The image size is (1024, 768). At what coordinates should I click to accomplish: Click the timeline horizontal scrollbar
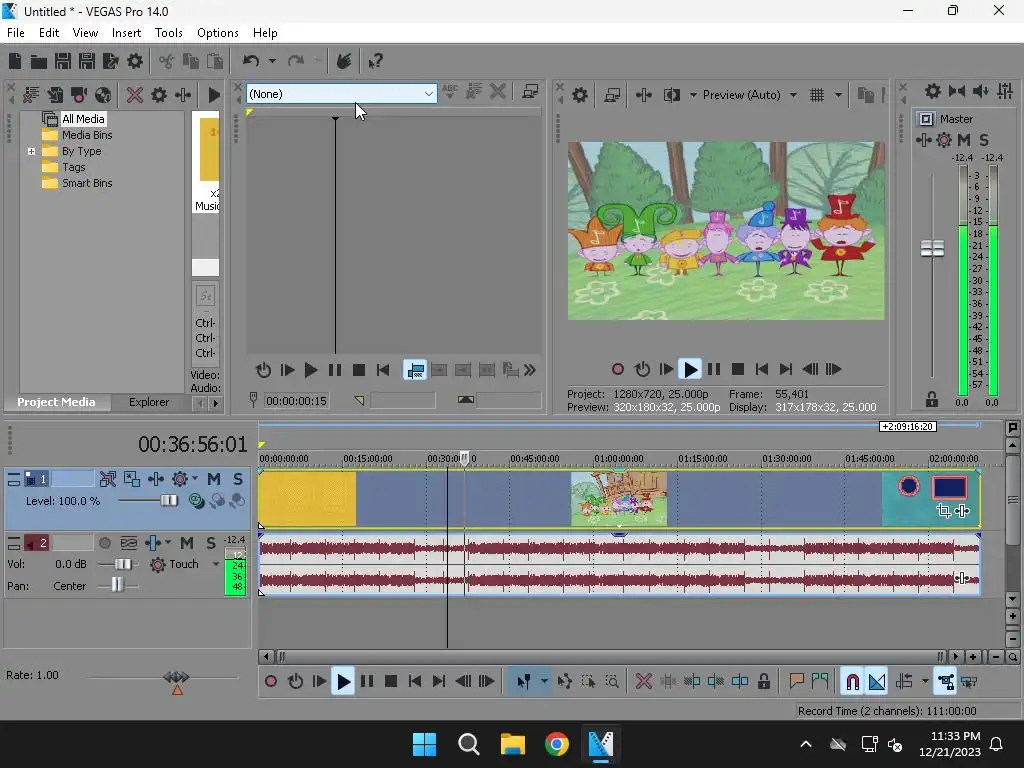click(611, 657)
